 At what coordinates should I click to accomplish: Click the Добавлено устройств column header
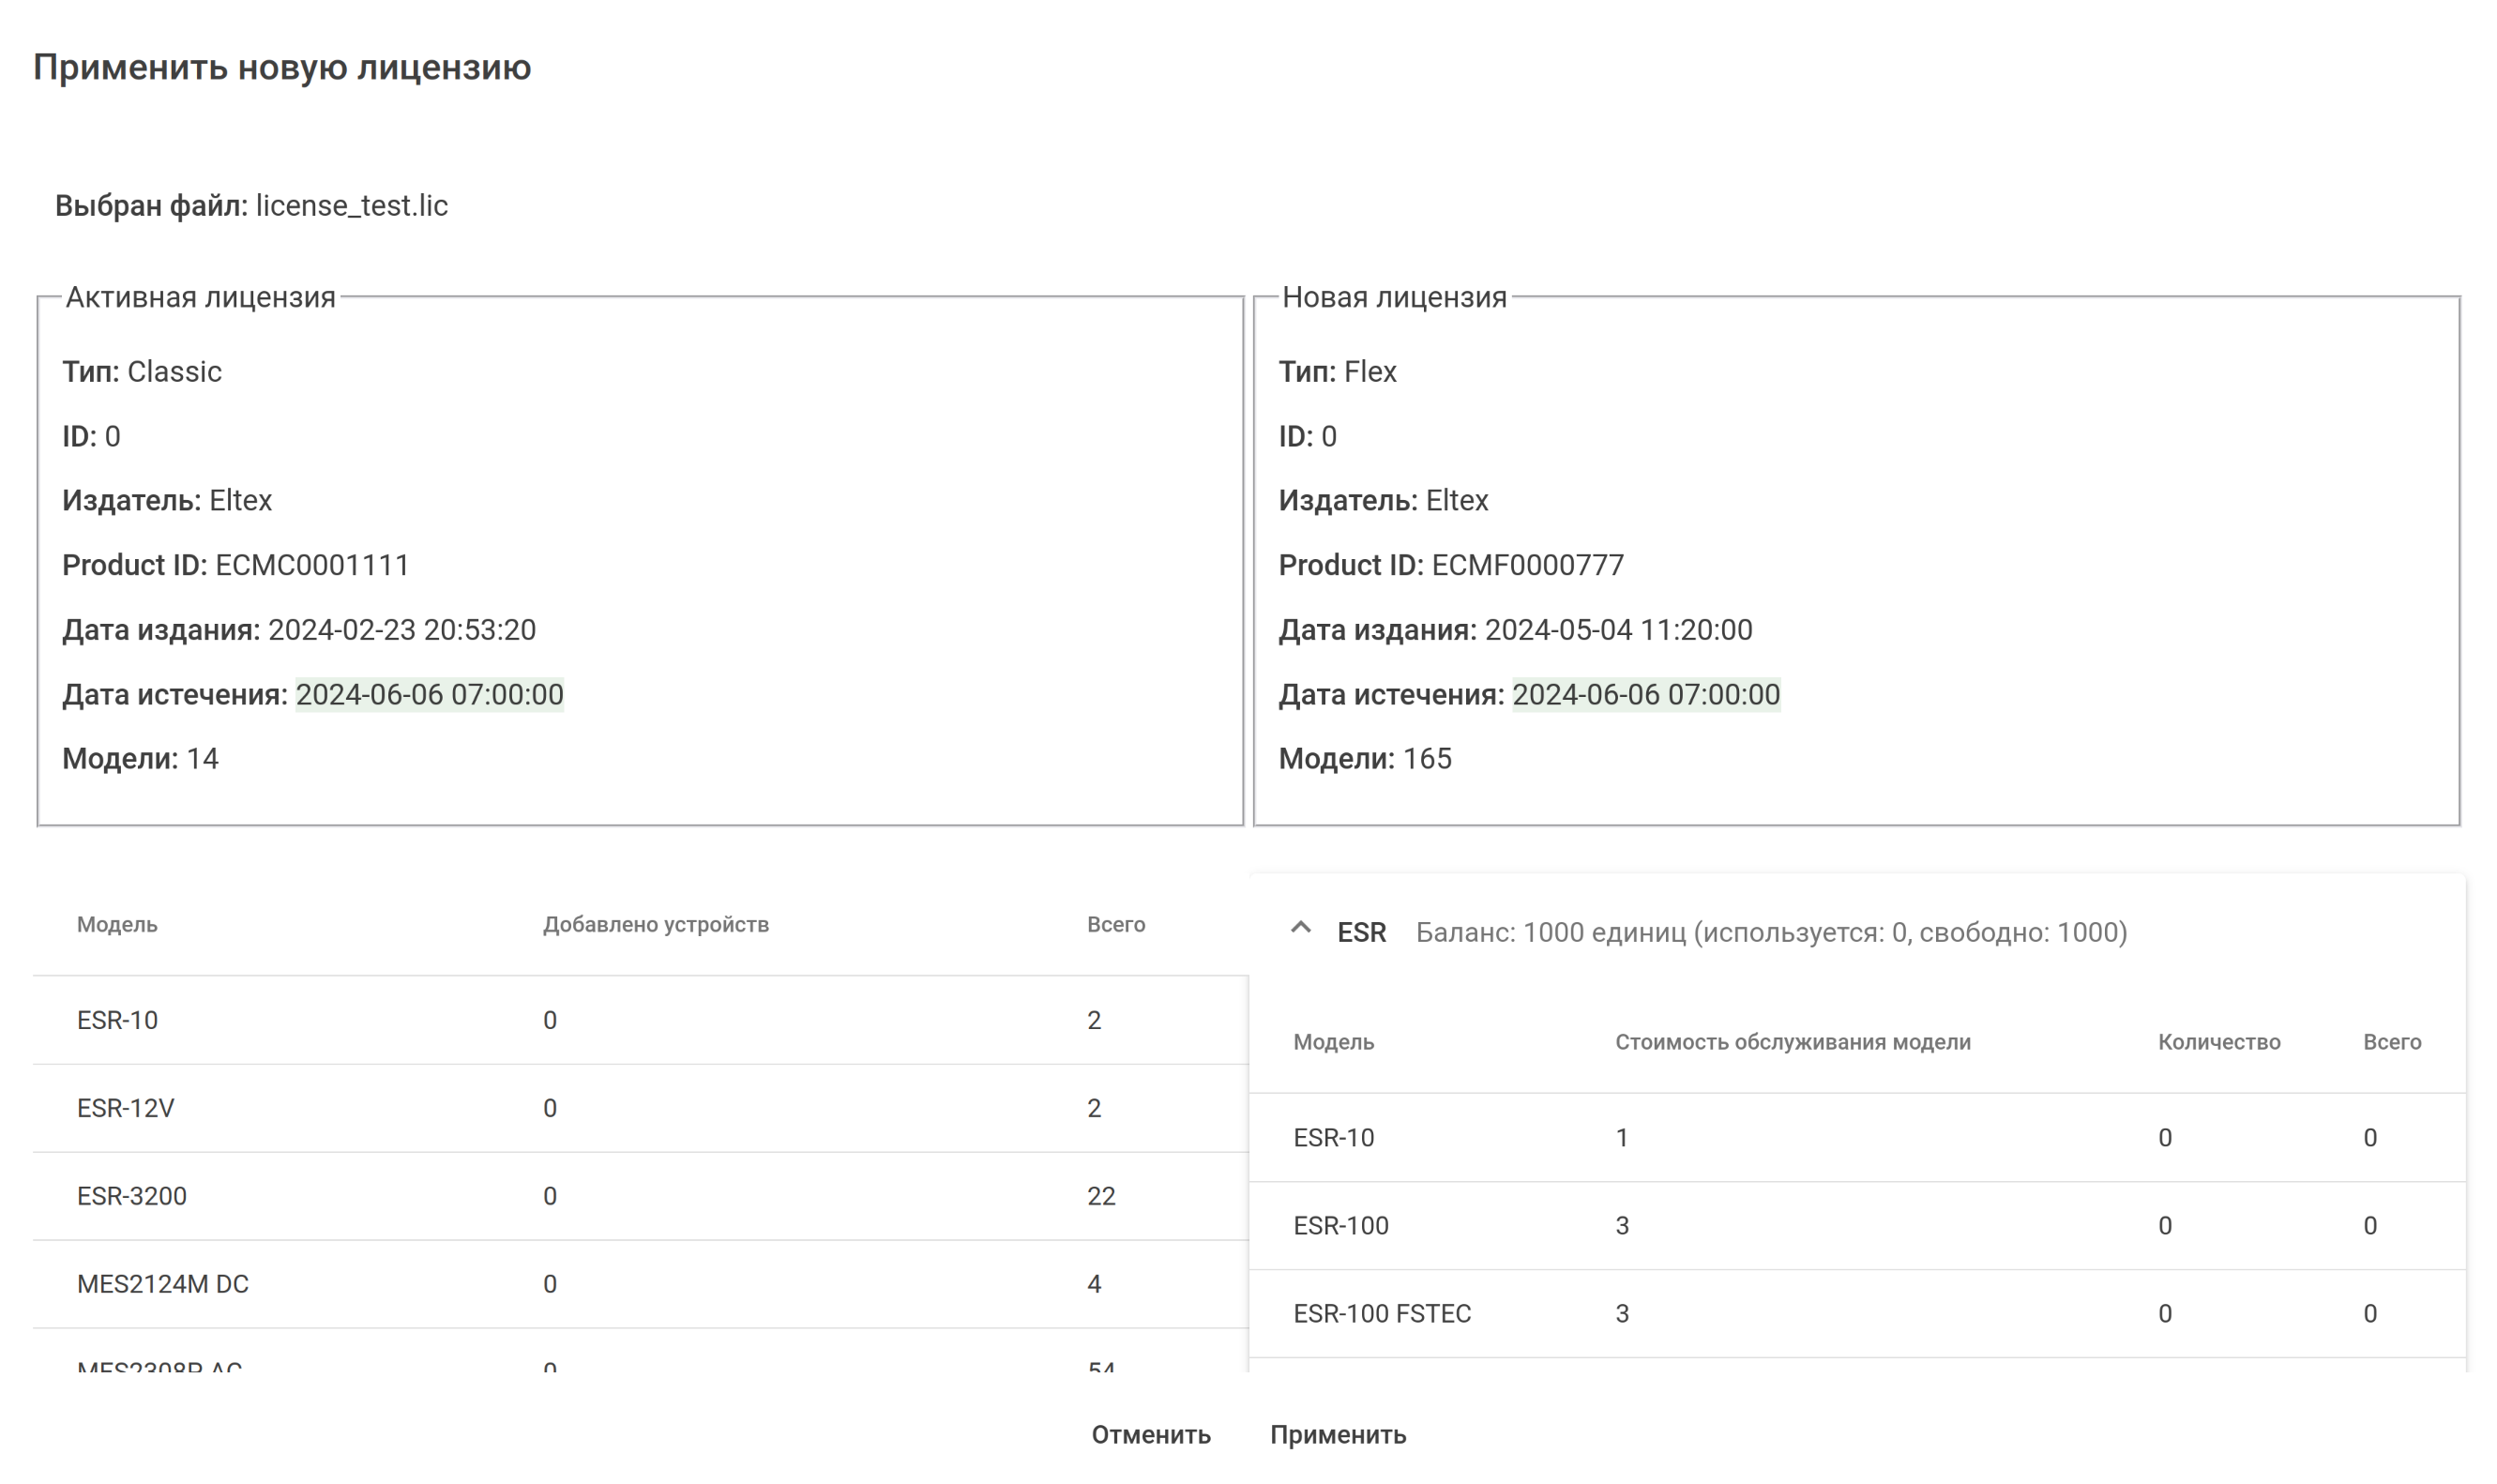tap(655, 925)
